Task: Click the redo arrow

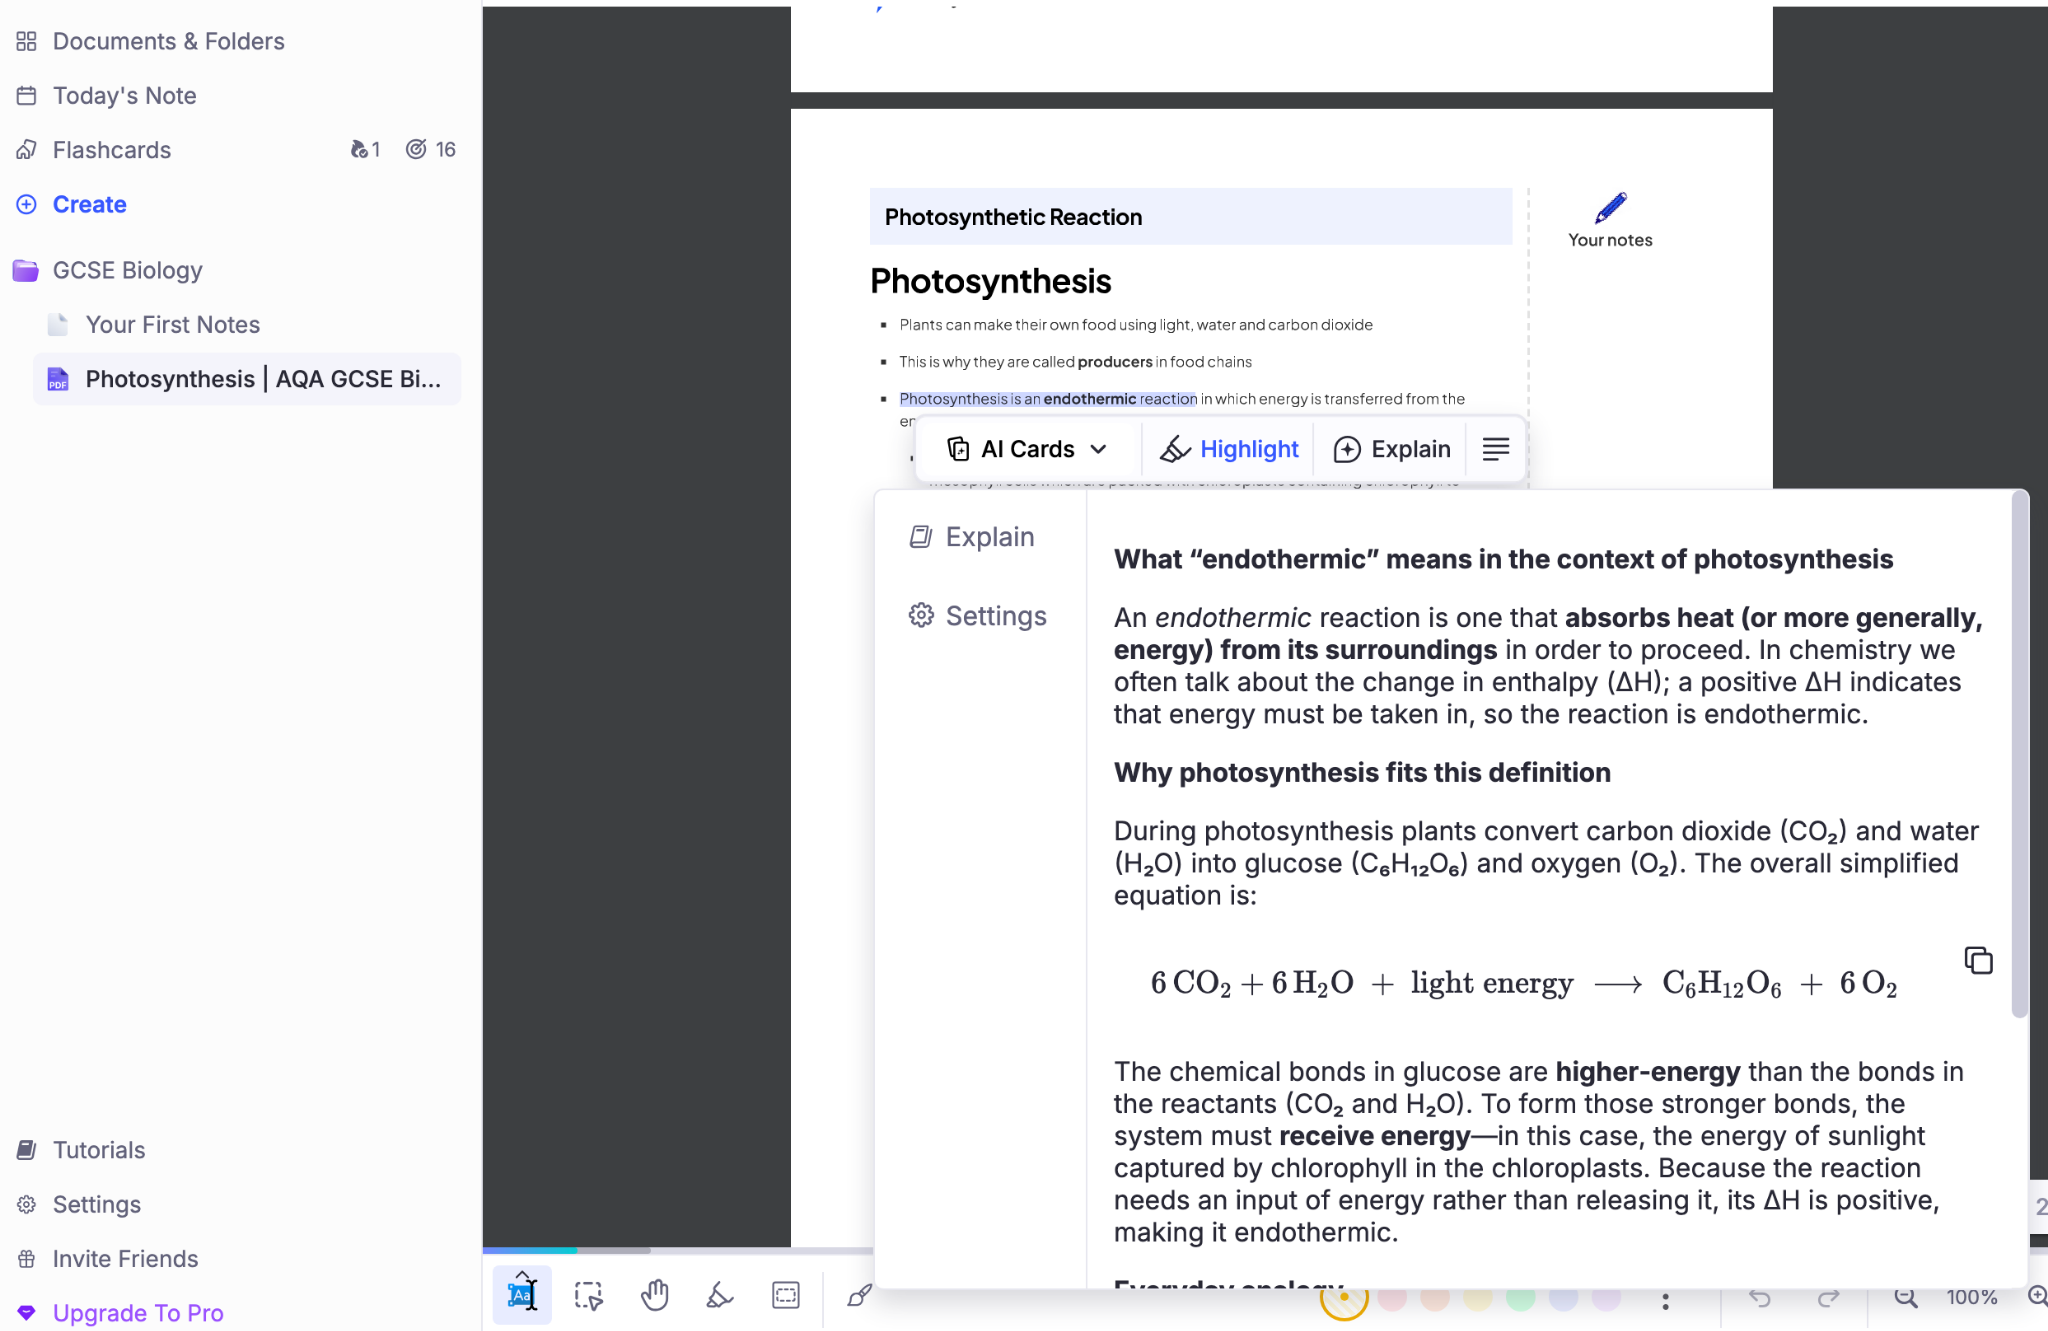Action: [1828, 1298]
